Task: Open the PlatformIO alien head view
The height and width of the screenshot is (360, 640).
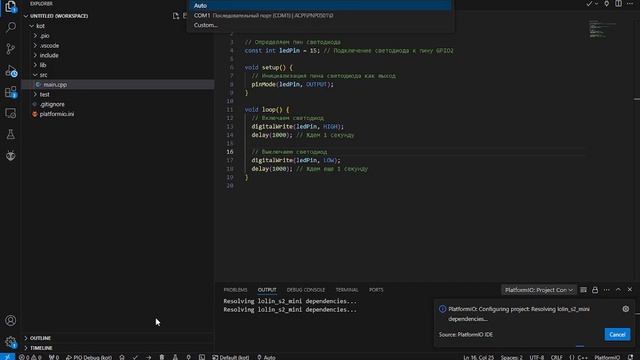Action: click(x=11, y=156)
